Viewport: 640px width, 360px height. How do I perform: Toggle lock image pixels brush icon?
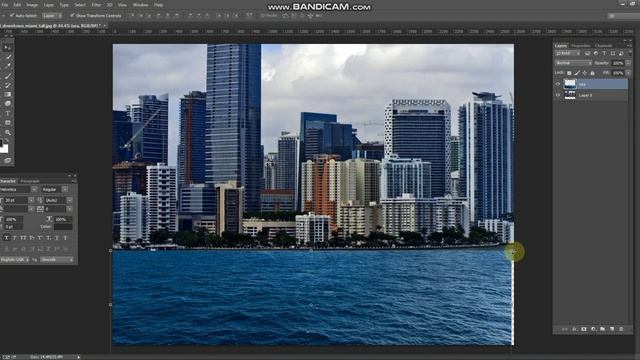point(577,73)
